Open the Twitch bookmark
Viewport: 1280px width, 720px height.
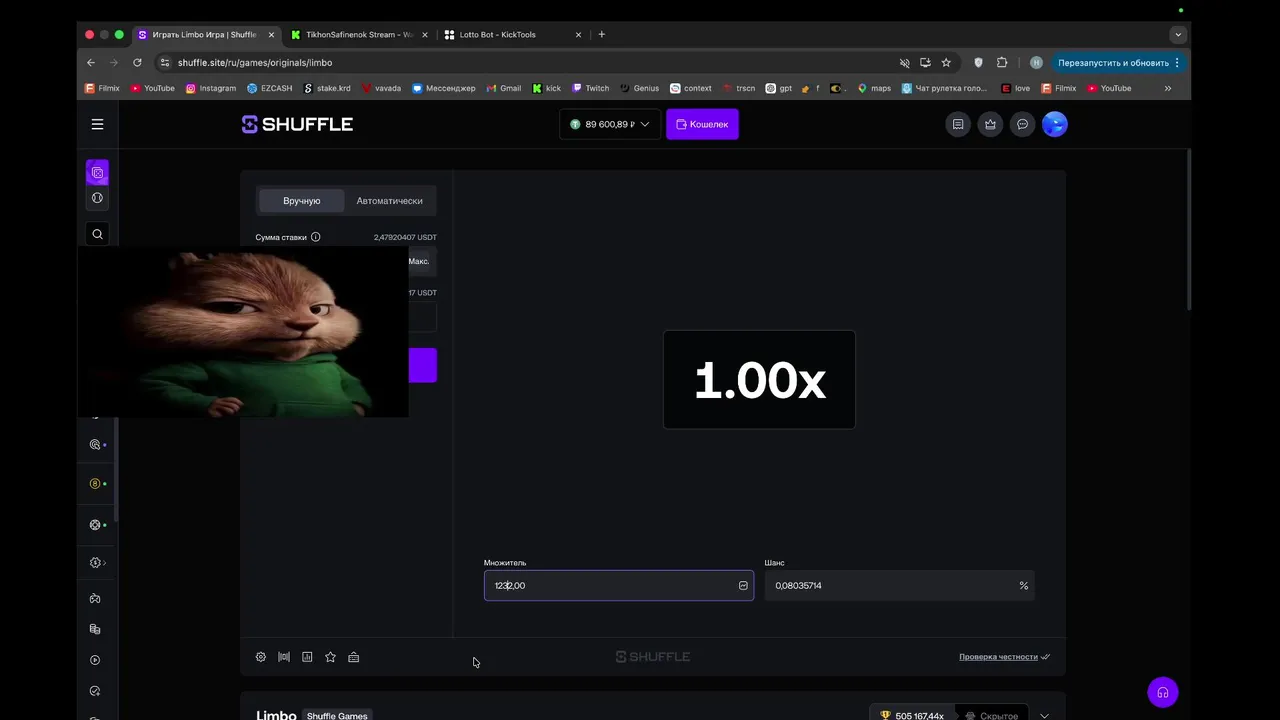click(590, 88)
